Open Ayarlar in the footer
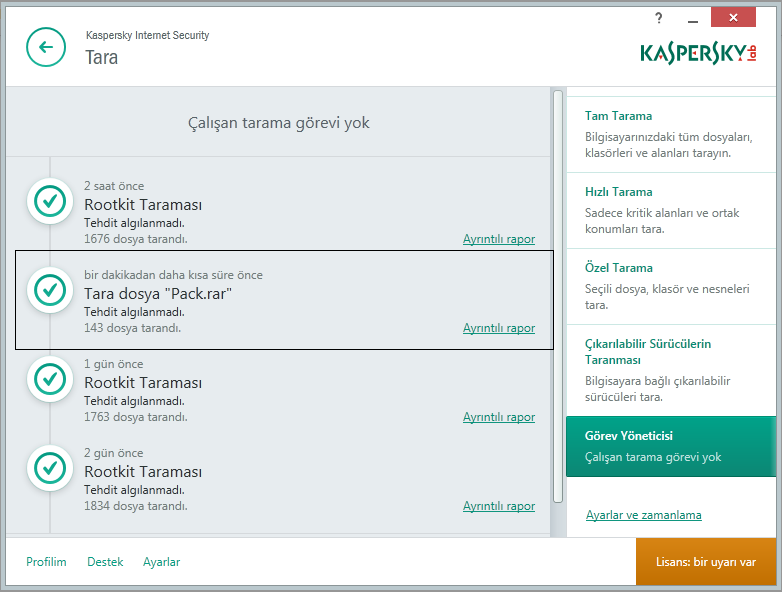This screenshot has width=782, height=592. pyautogui.click(x=162, y=562)
